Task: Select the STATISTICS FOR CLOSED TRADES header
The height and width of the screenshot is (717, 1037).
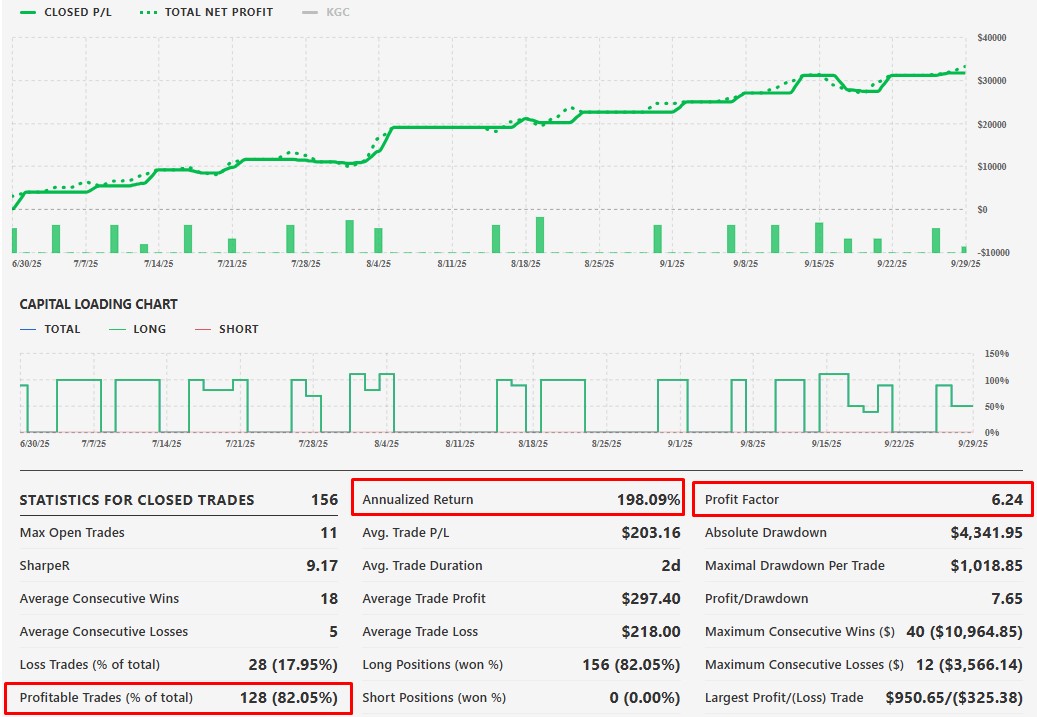Action: click(137, 500)
